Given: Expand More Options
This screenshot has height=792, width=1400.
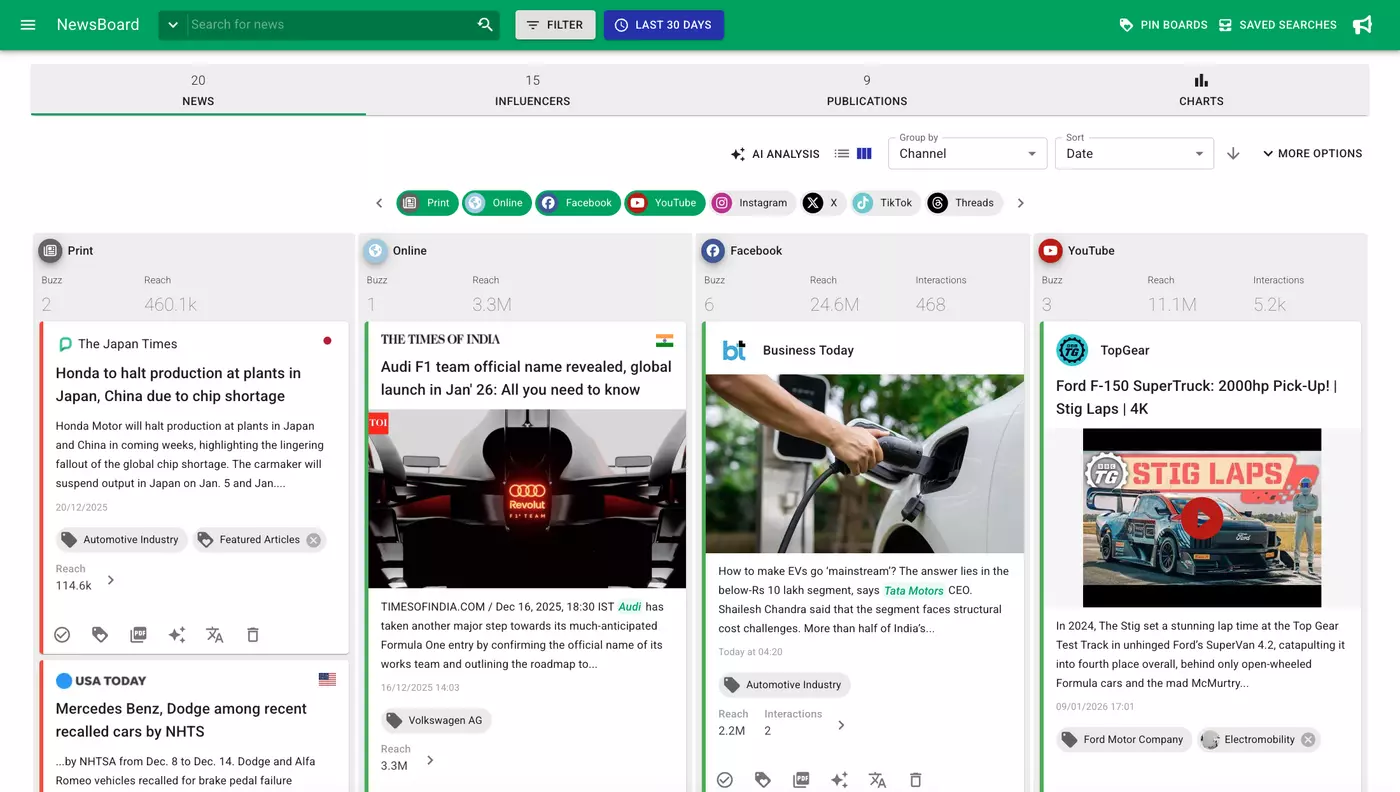Looking at the screenshot, I should point(1312,154).
